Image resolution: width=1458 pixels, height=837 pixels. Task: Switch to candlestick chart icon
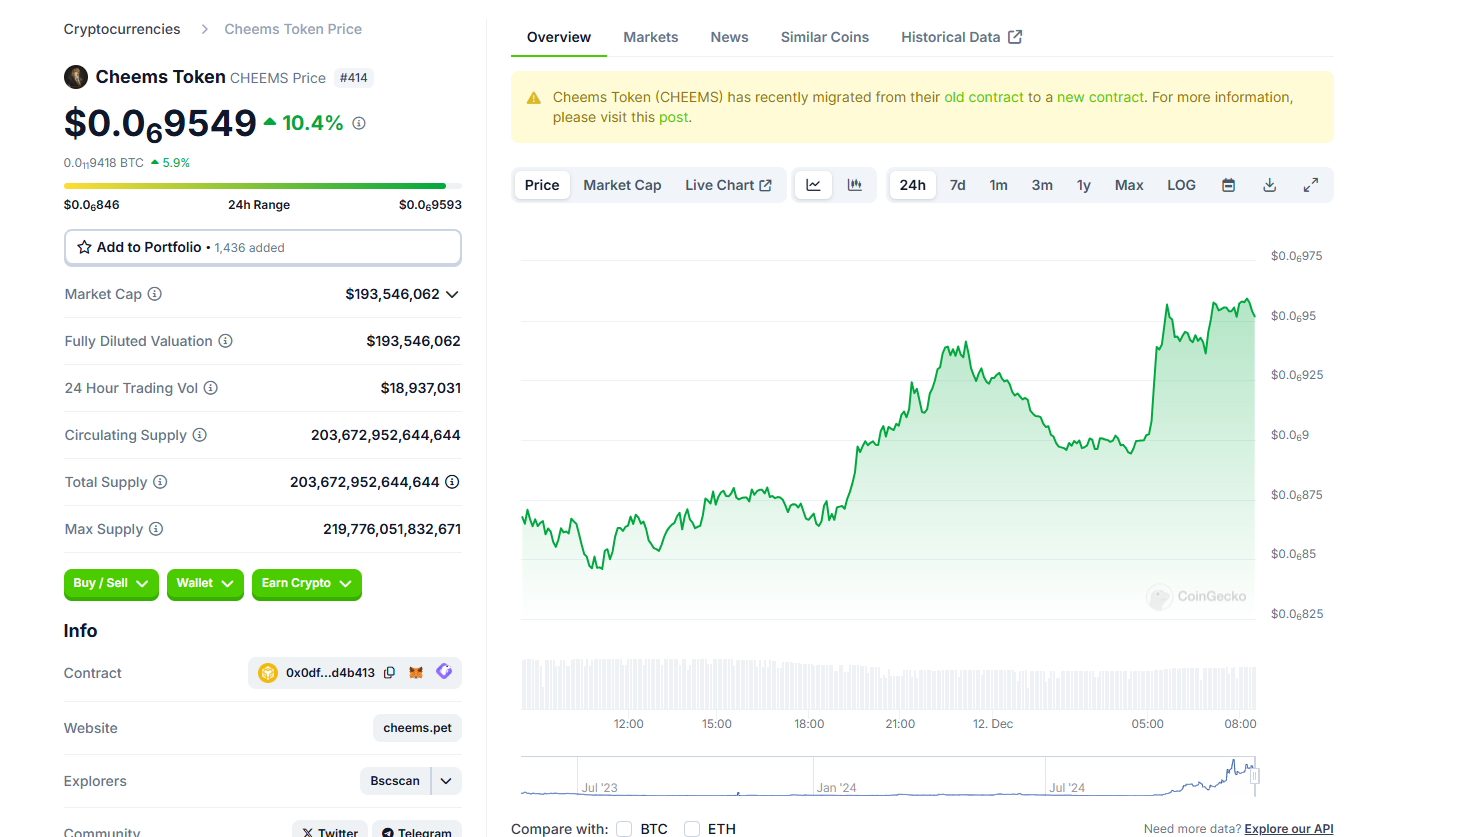pos(855,185)
